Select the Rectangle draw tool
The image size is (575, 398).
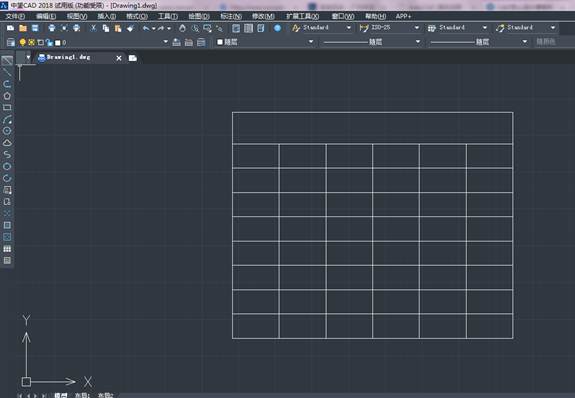(x=7, y=107)
